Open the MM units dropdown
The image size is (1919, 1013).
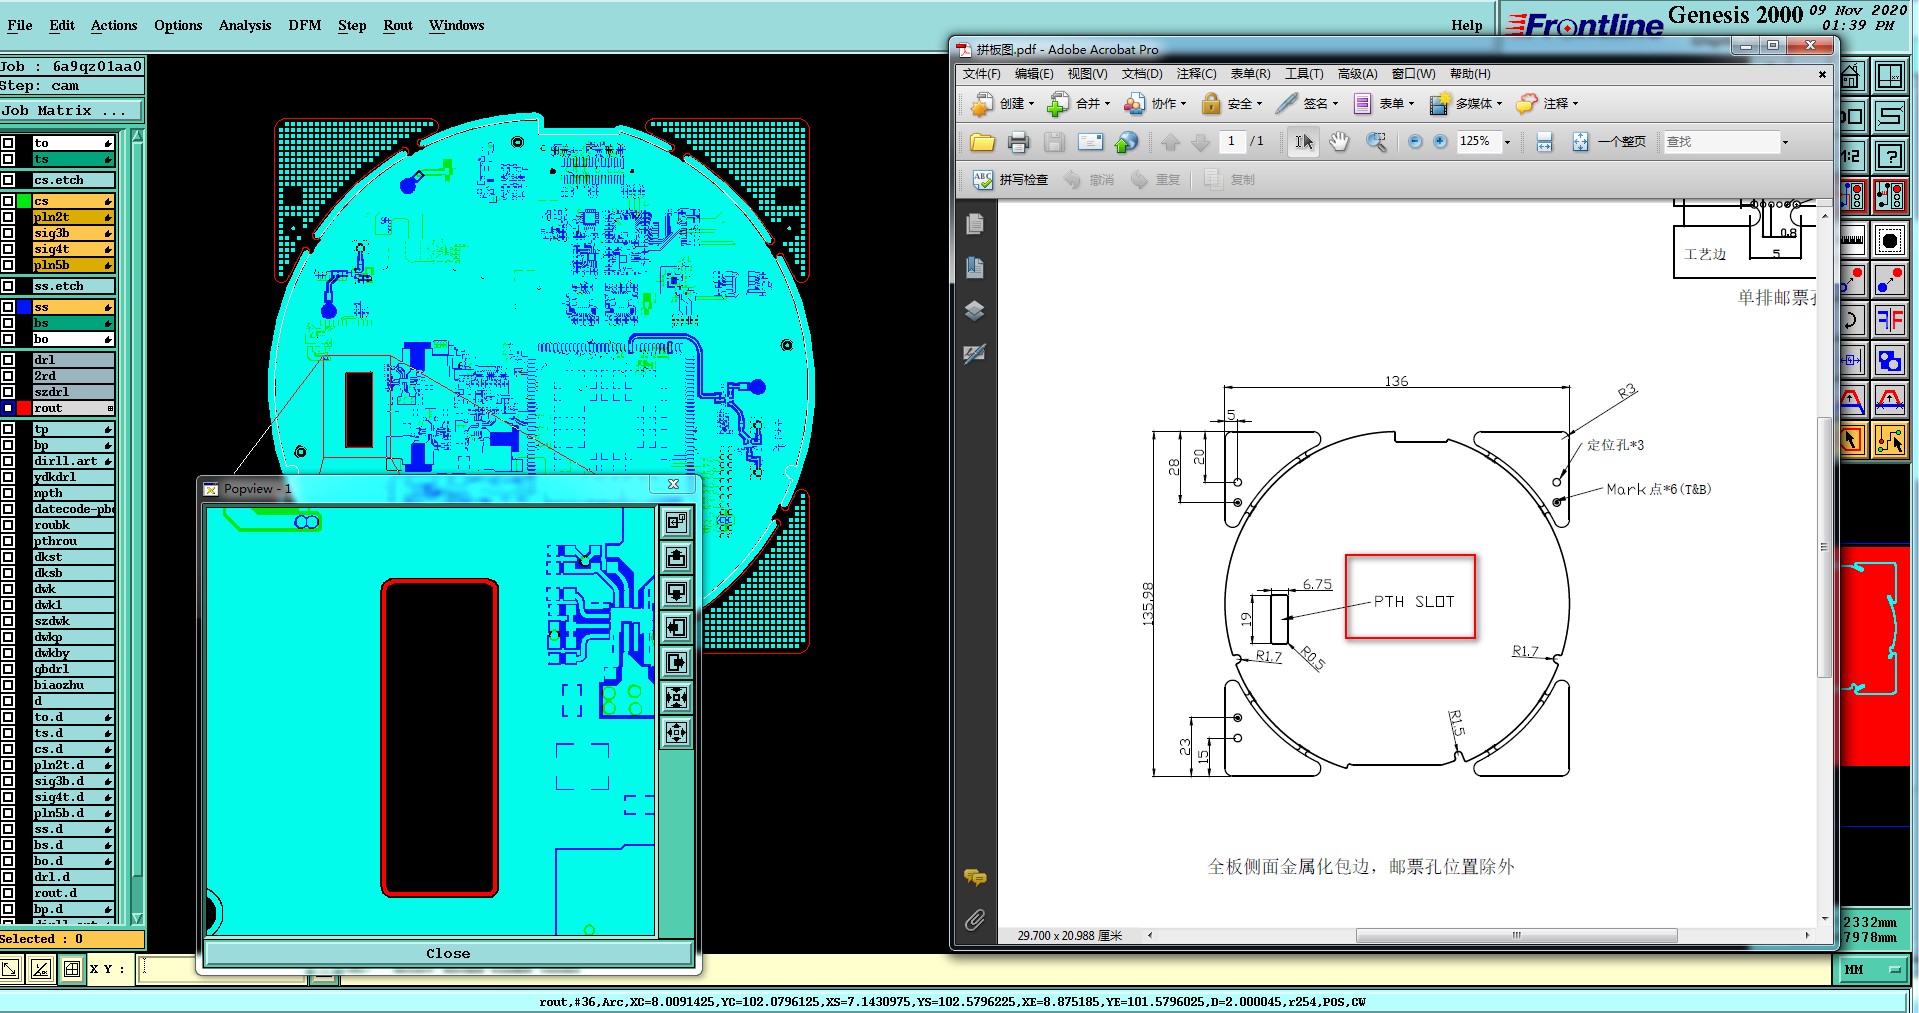coord(1873,969)
